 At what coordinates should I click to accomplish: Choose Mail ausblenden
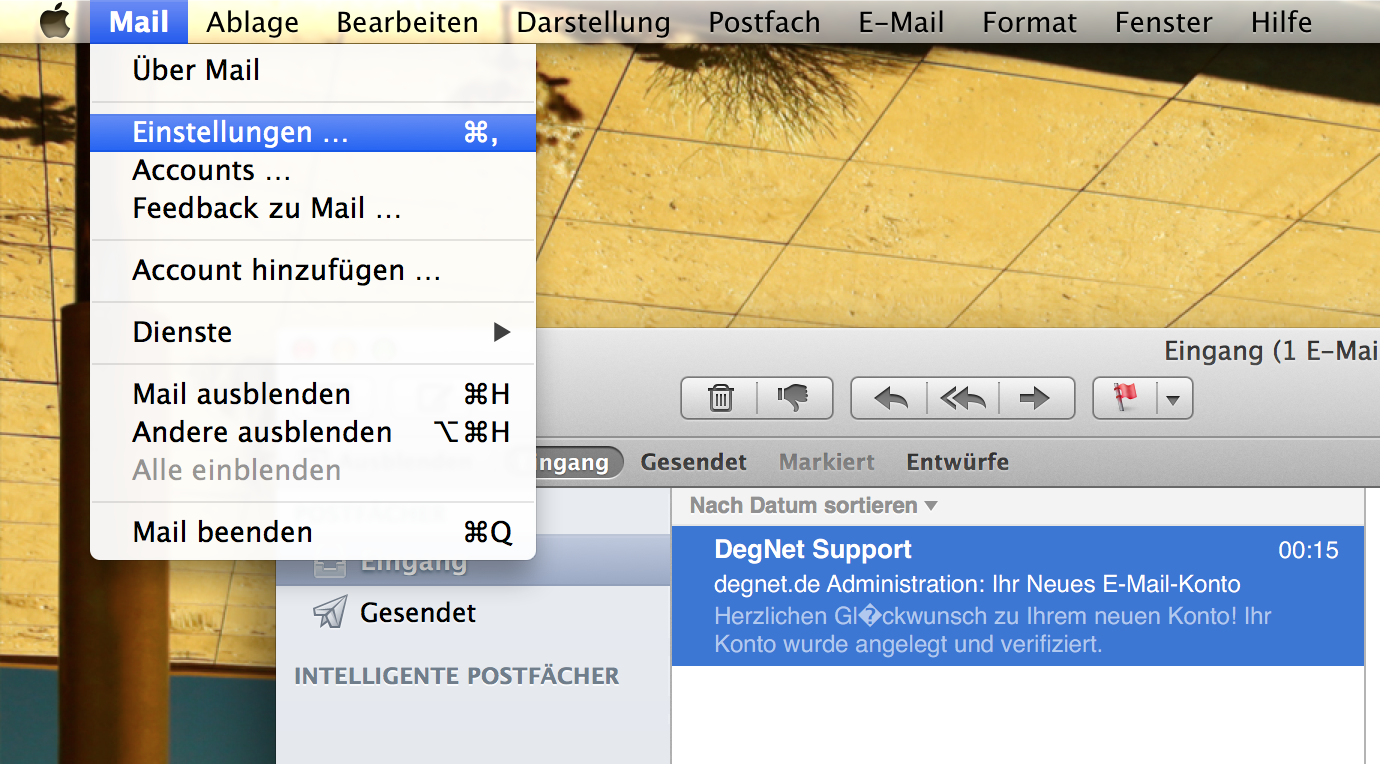pos(313,394)
